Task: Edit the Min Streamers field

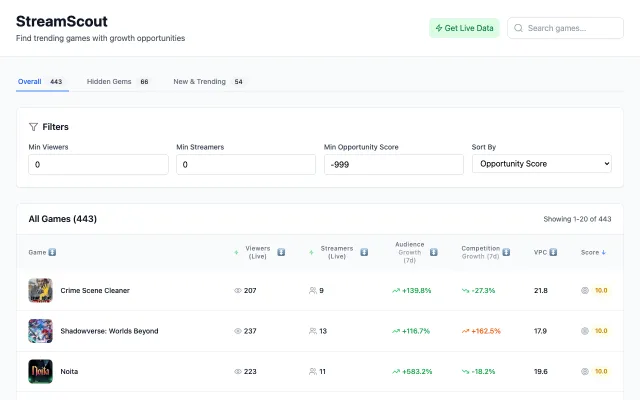Action: 246,164
